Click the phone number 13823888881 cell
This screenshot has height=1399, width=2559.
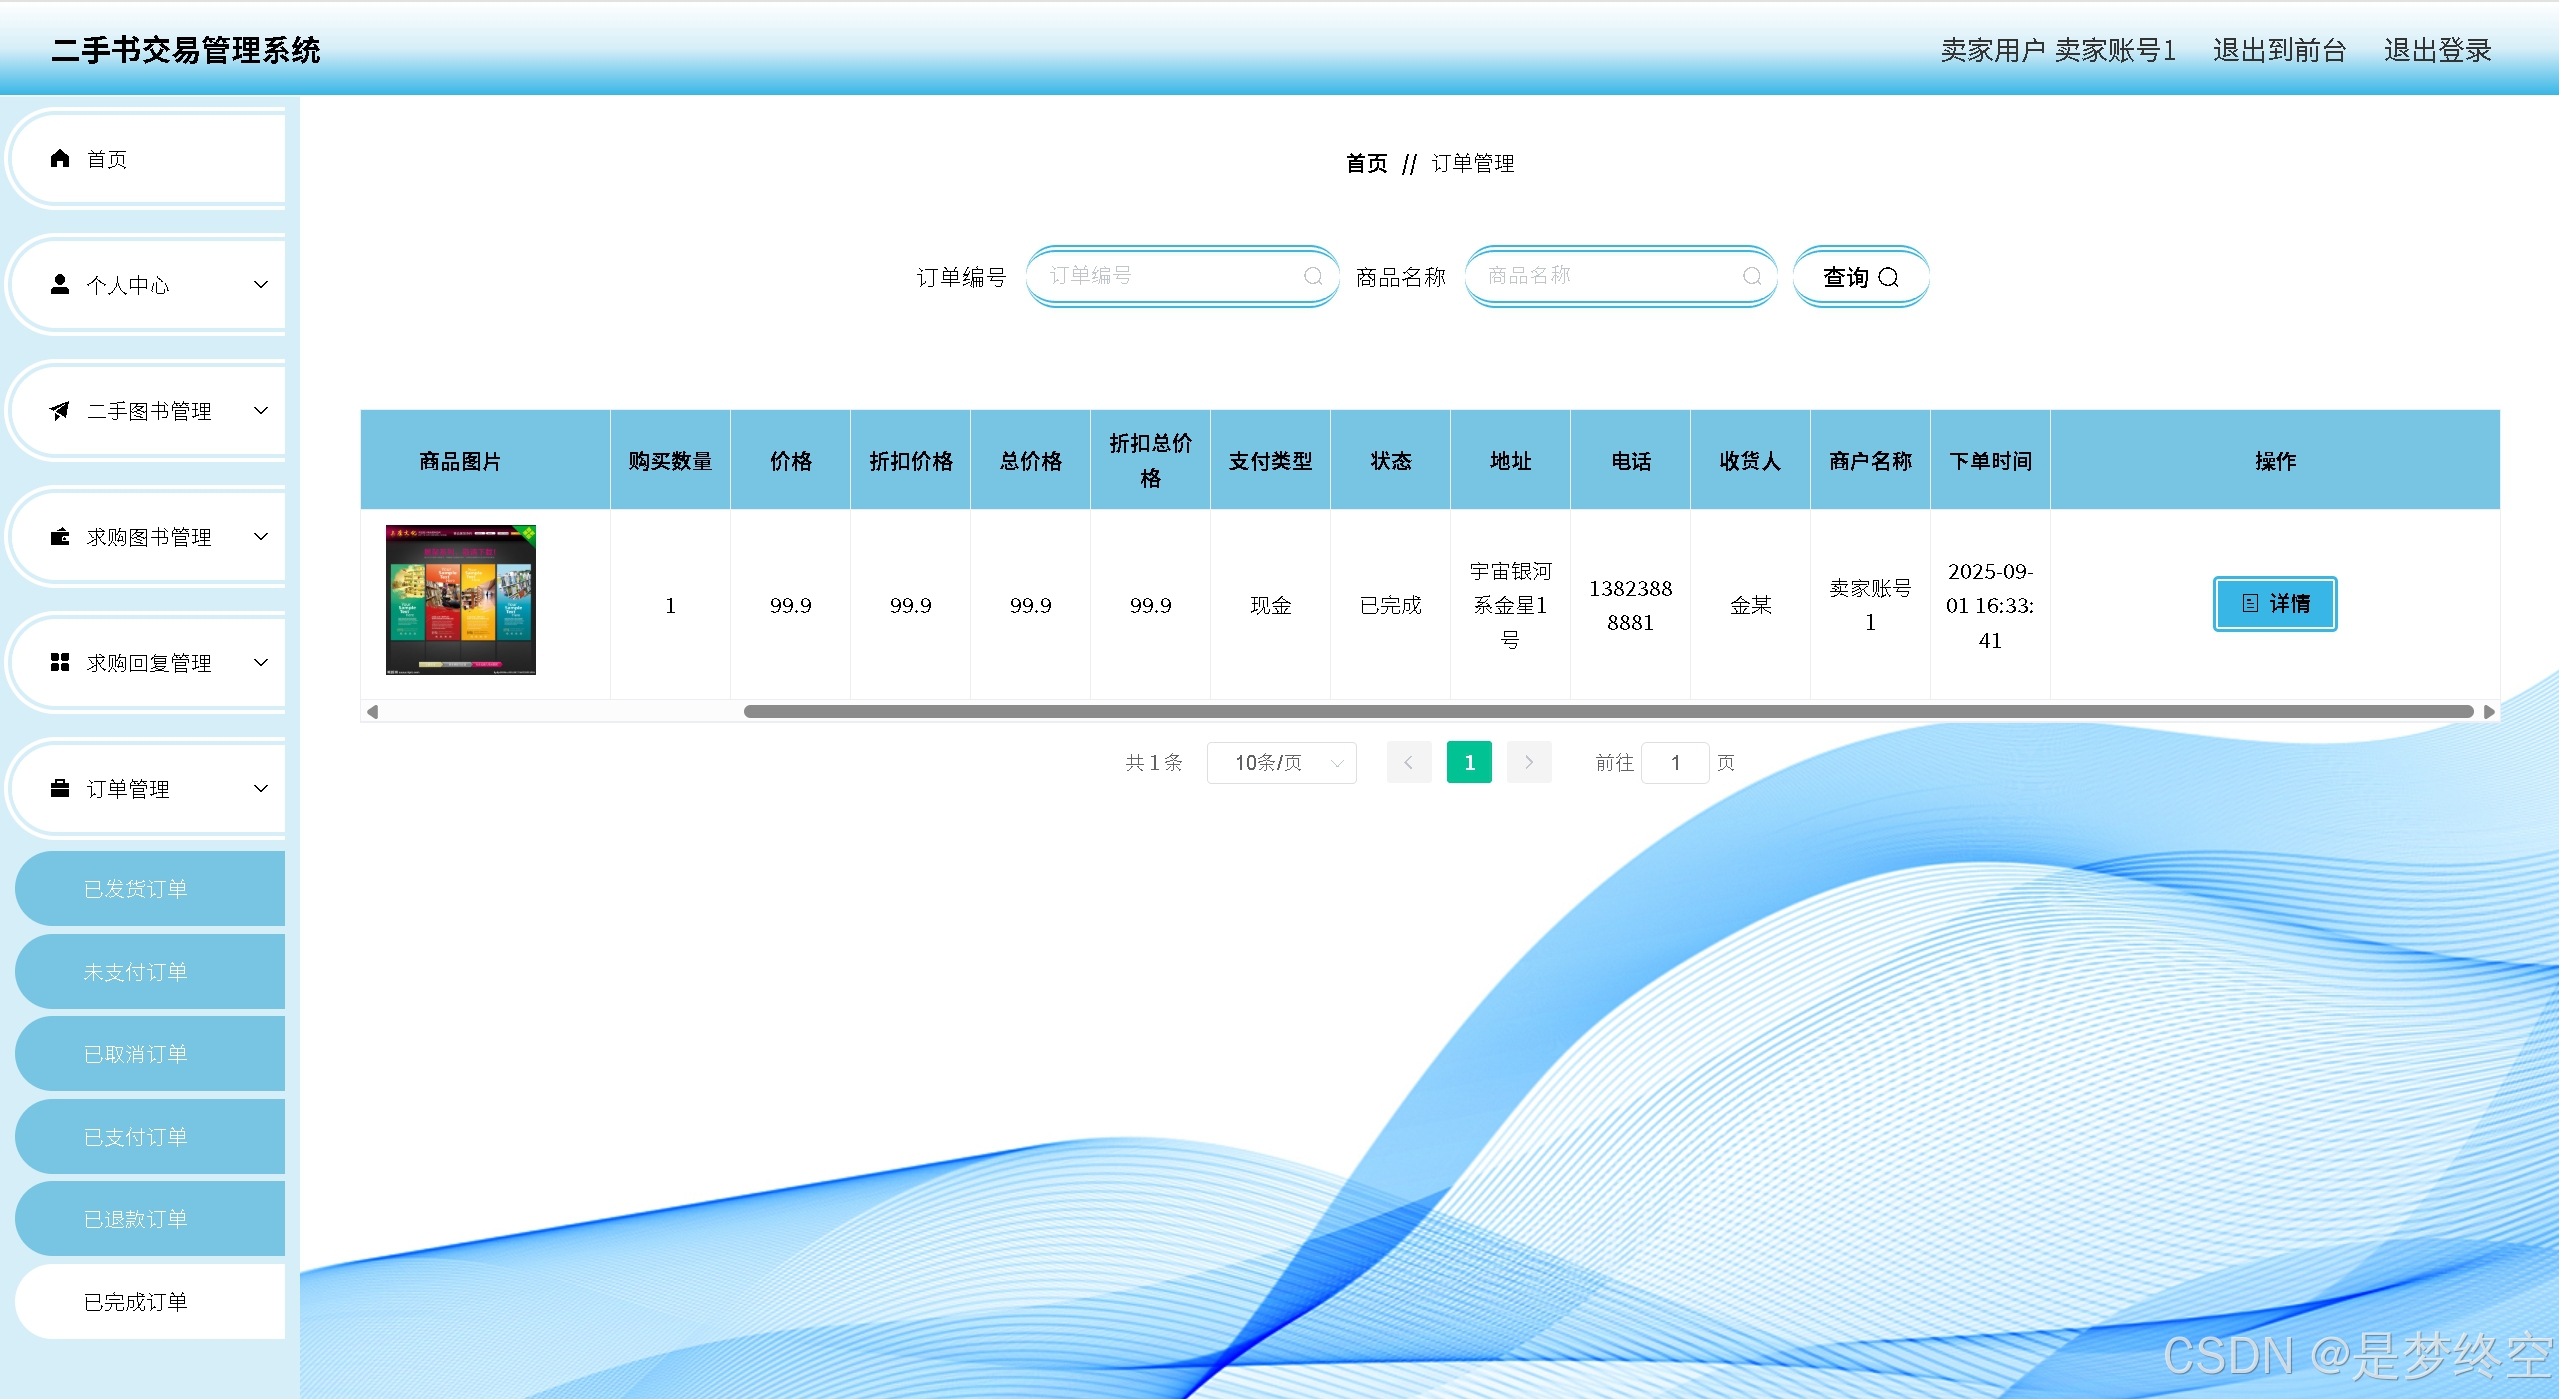pos(1630,605)
